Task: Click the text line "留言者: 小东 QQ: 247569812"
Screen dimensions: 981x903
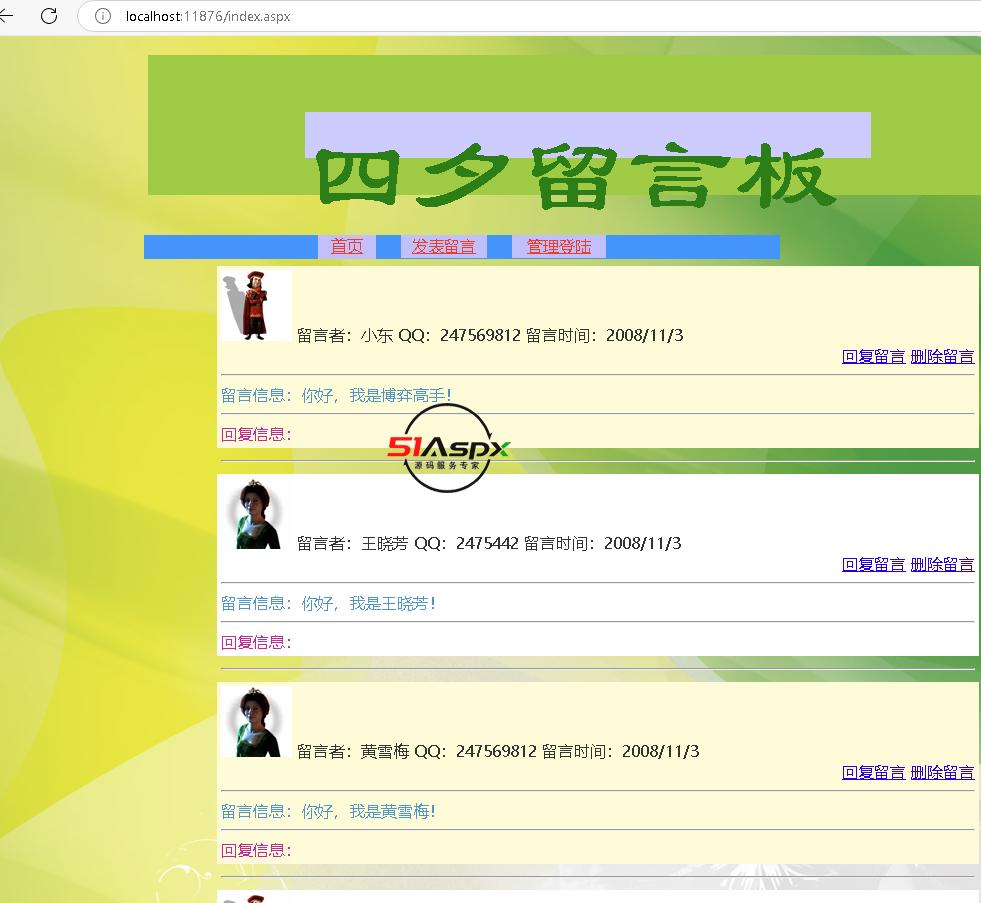Action: point(409,335)
